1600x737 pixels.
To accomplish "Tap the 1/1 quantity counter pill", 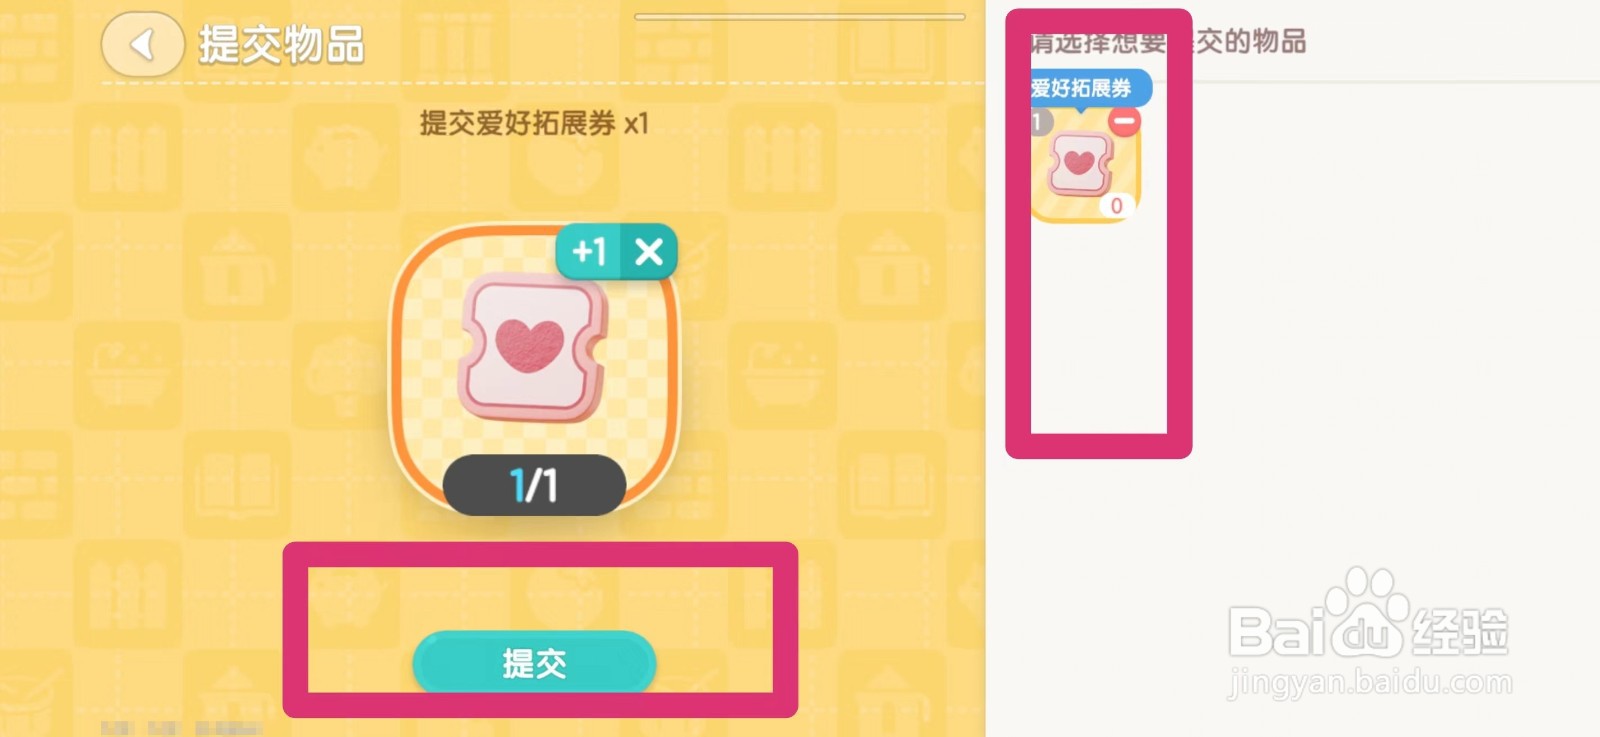I will click(534, 485).
